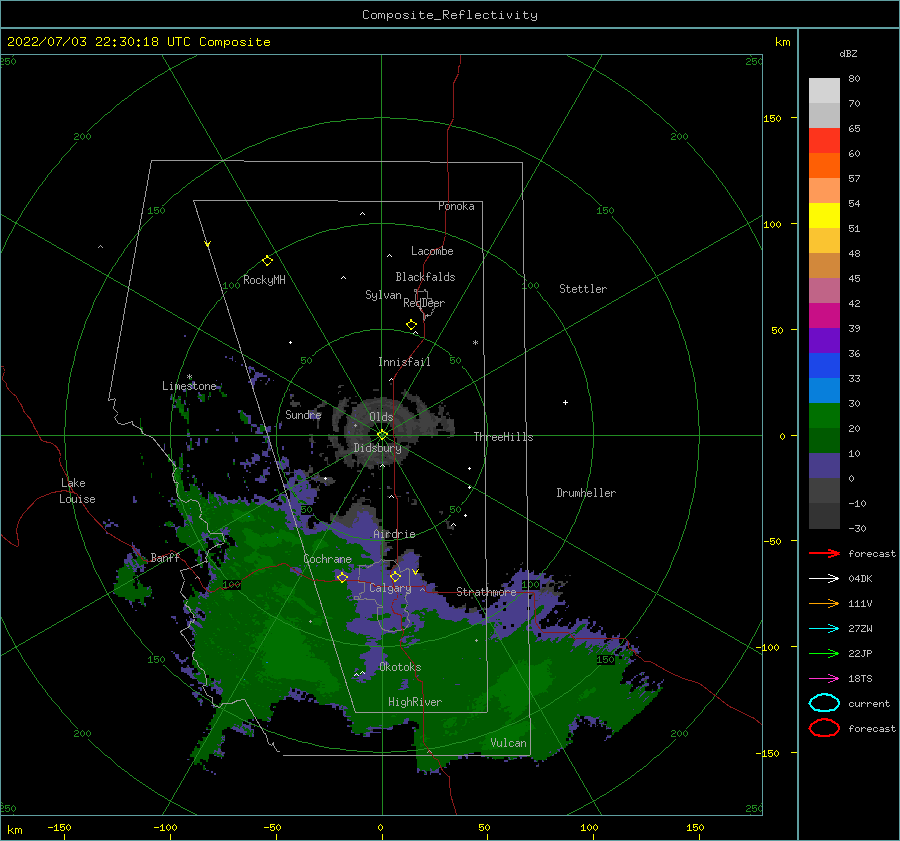Select the yellow 51-54 dBZ color band

tap(824, 215)
